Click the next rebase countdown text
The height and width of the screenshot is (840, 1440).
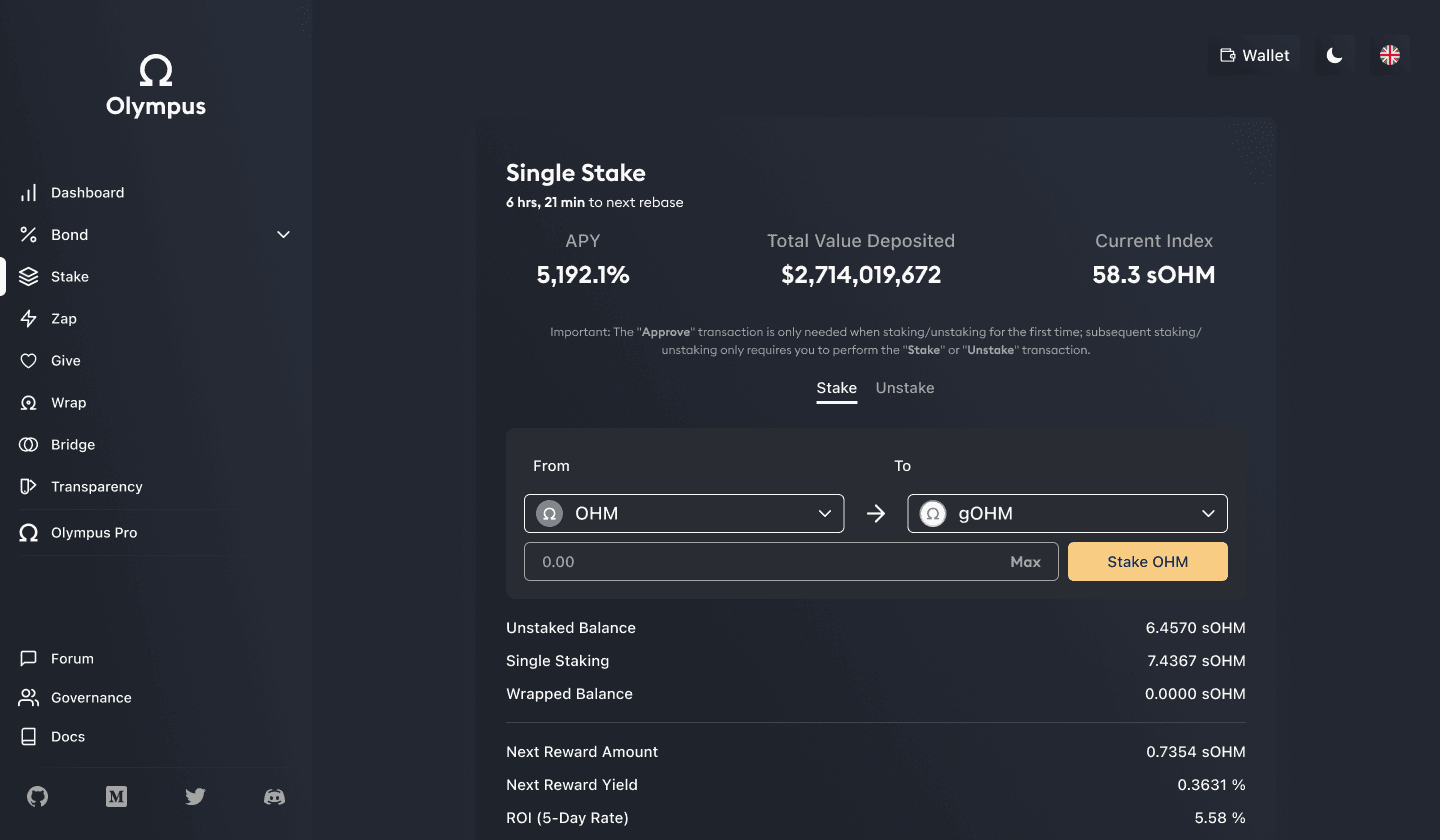tap(595, 202)
